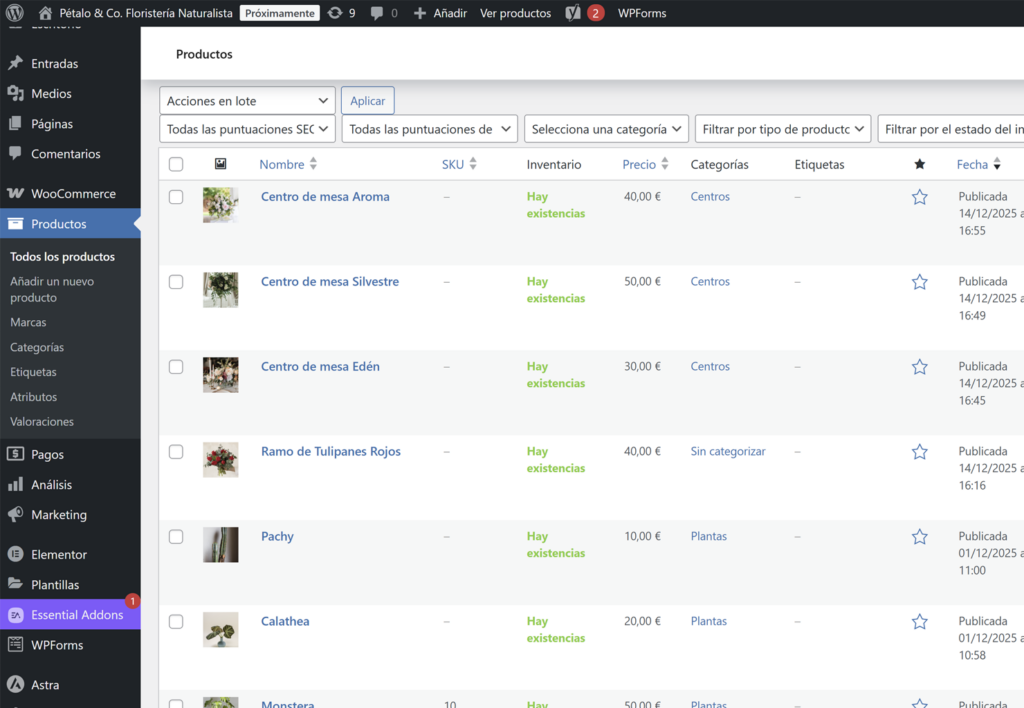The width and height of the screenshot is (1024, 708).
Task: Feature Ramo de Tulipanes Rojos with star
Action: pyautogui.click(x=920, y=451)
